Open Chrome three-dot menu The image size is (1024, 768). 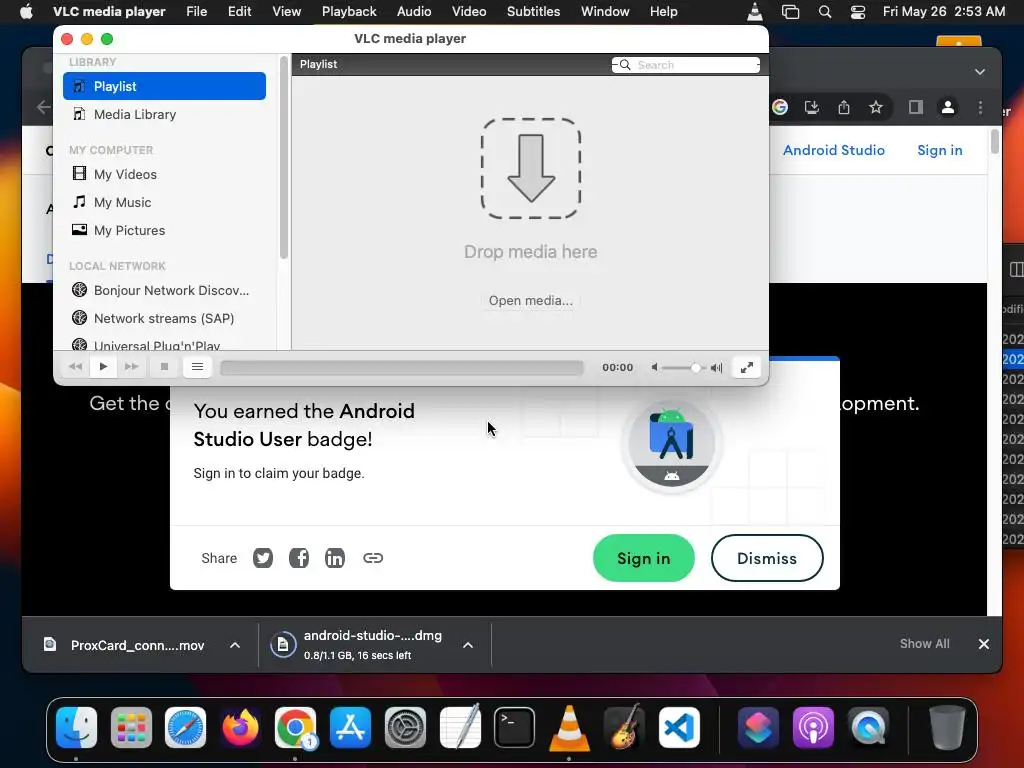(x=980, y=107)
